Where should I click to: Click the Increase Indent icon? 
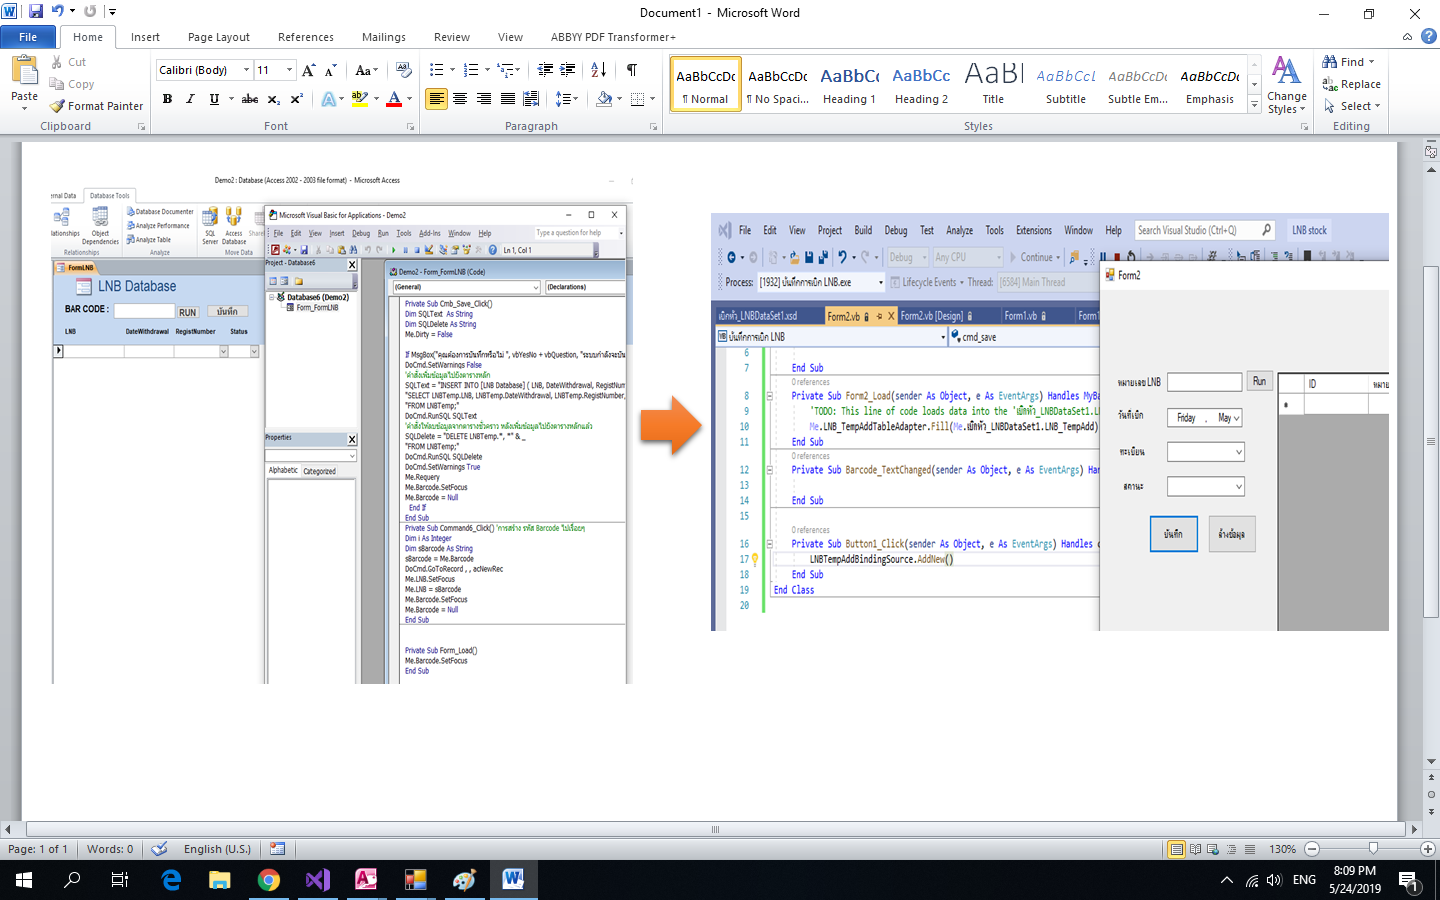[x=568, y=70]
